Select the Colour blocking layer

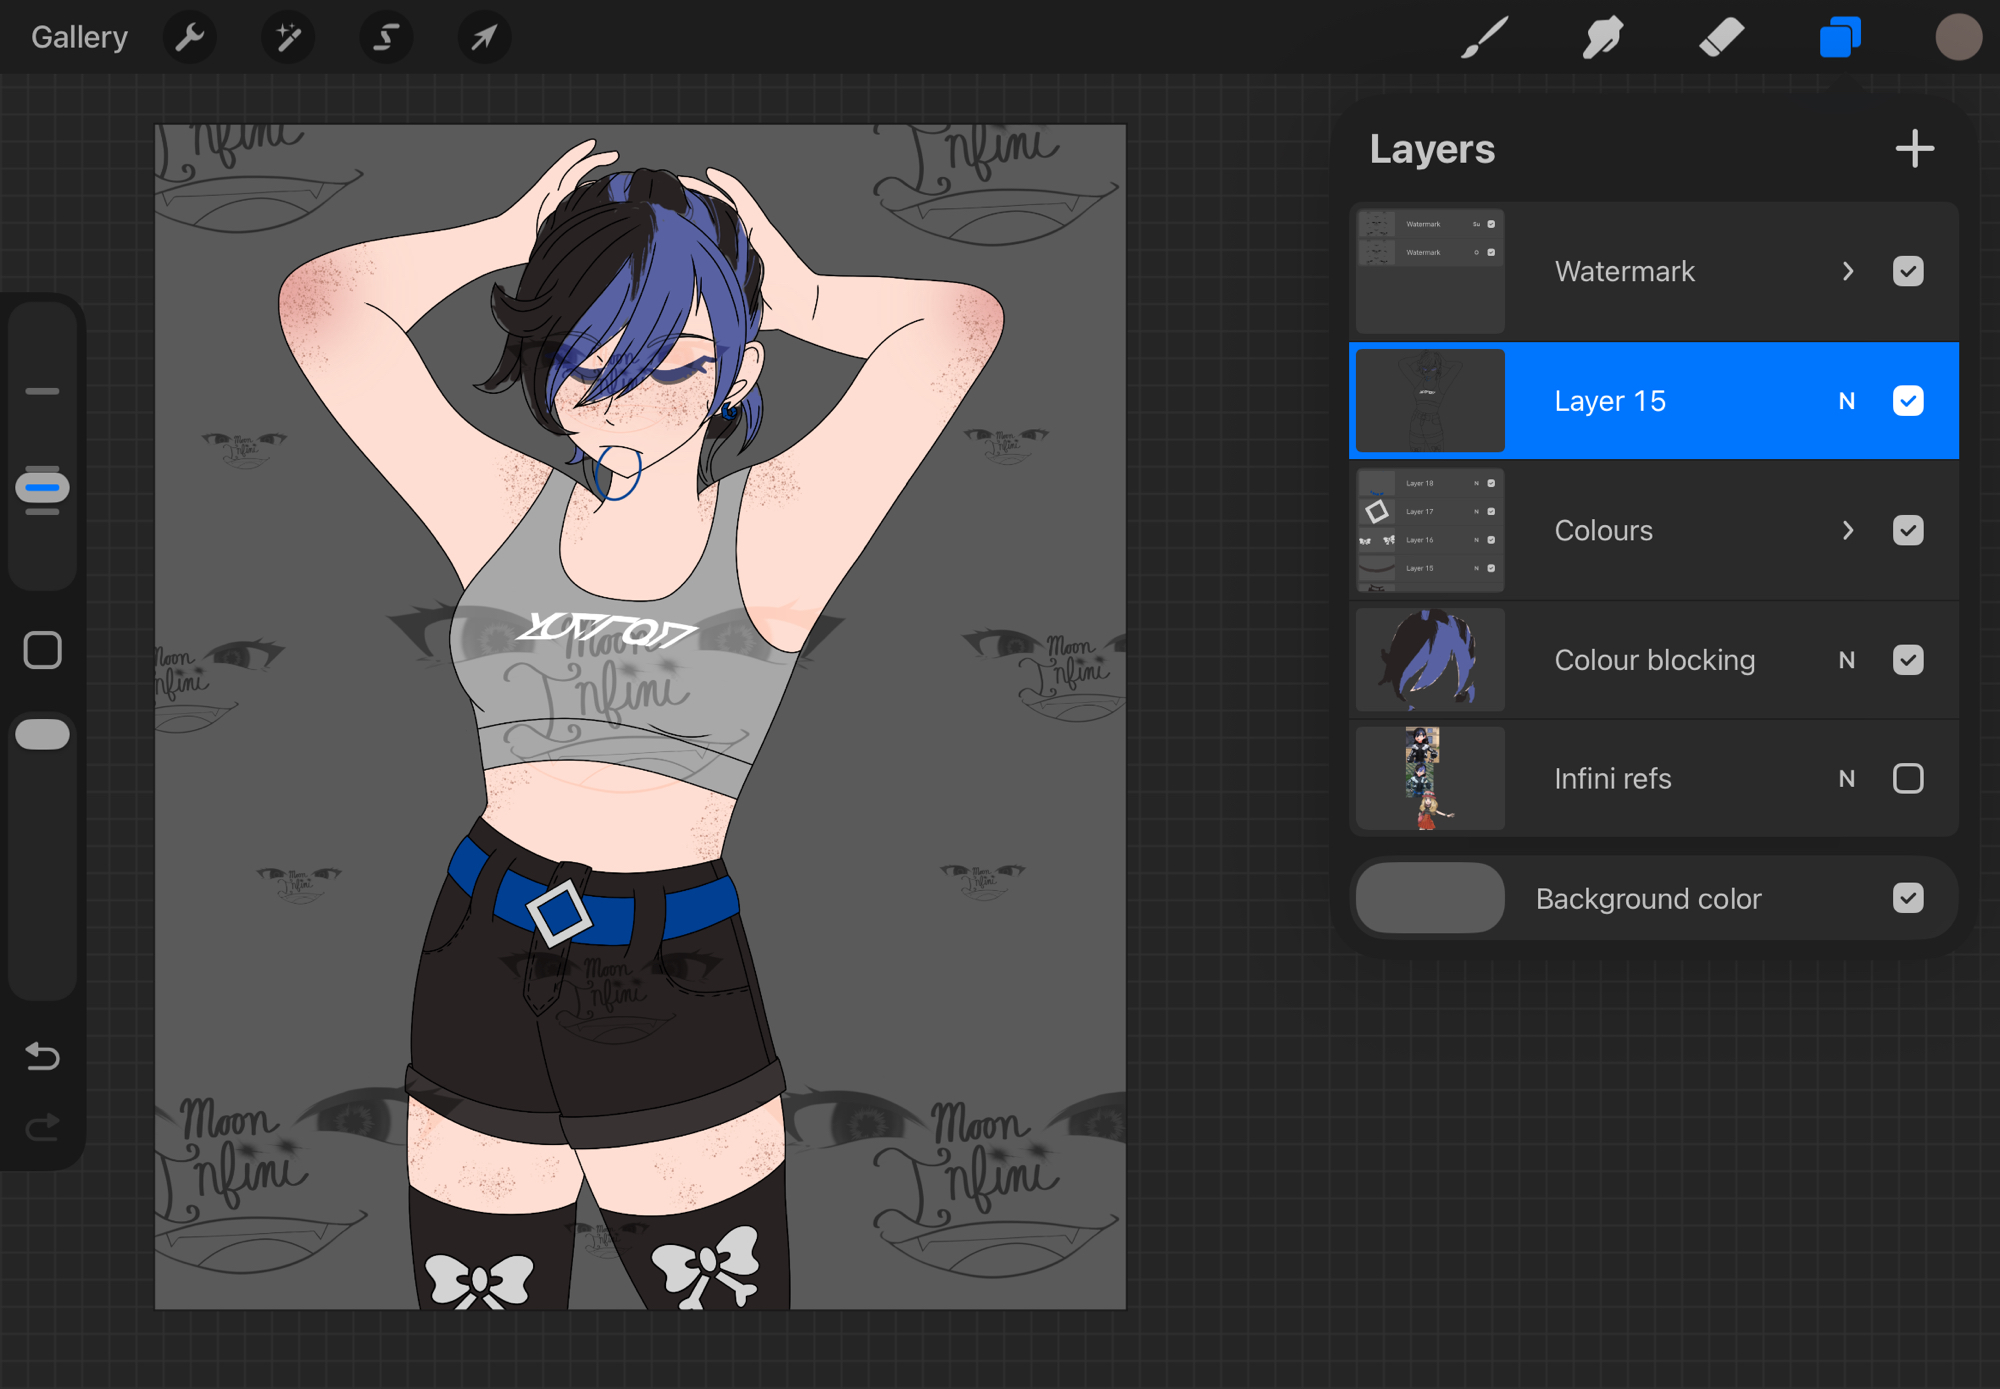(x=1654, y=660)
